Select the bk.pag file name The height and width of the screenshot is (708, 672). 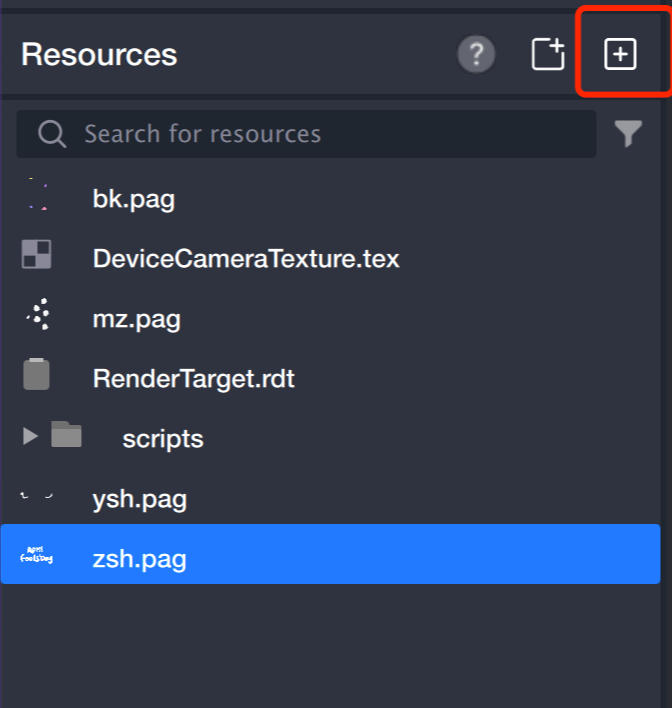click(133, 199)
